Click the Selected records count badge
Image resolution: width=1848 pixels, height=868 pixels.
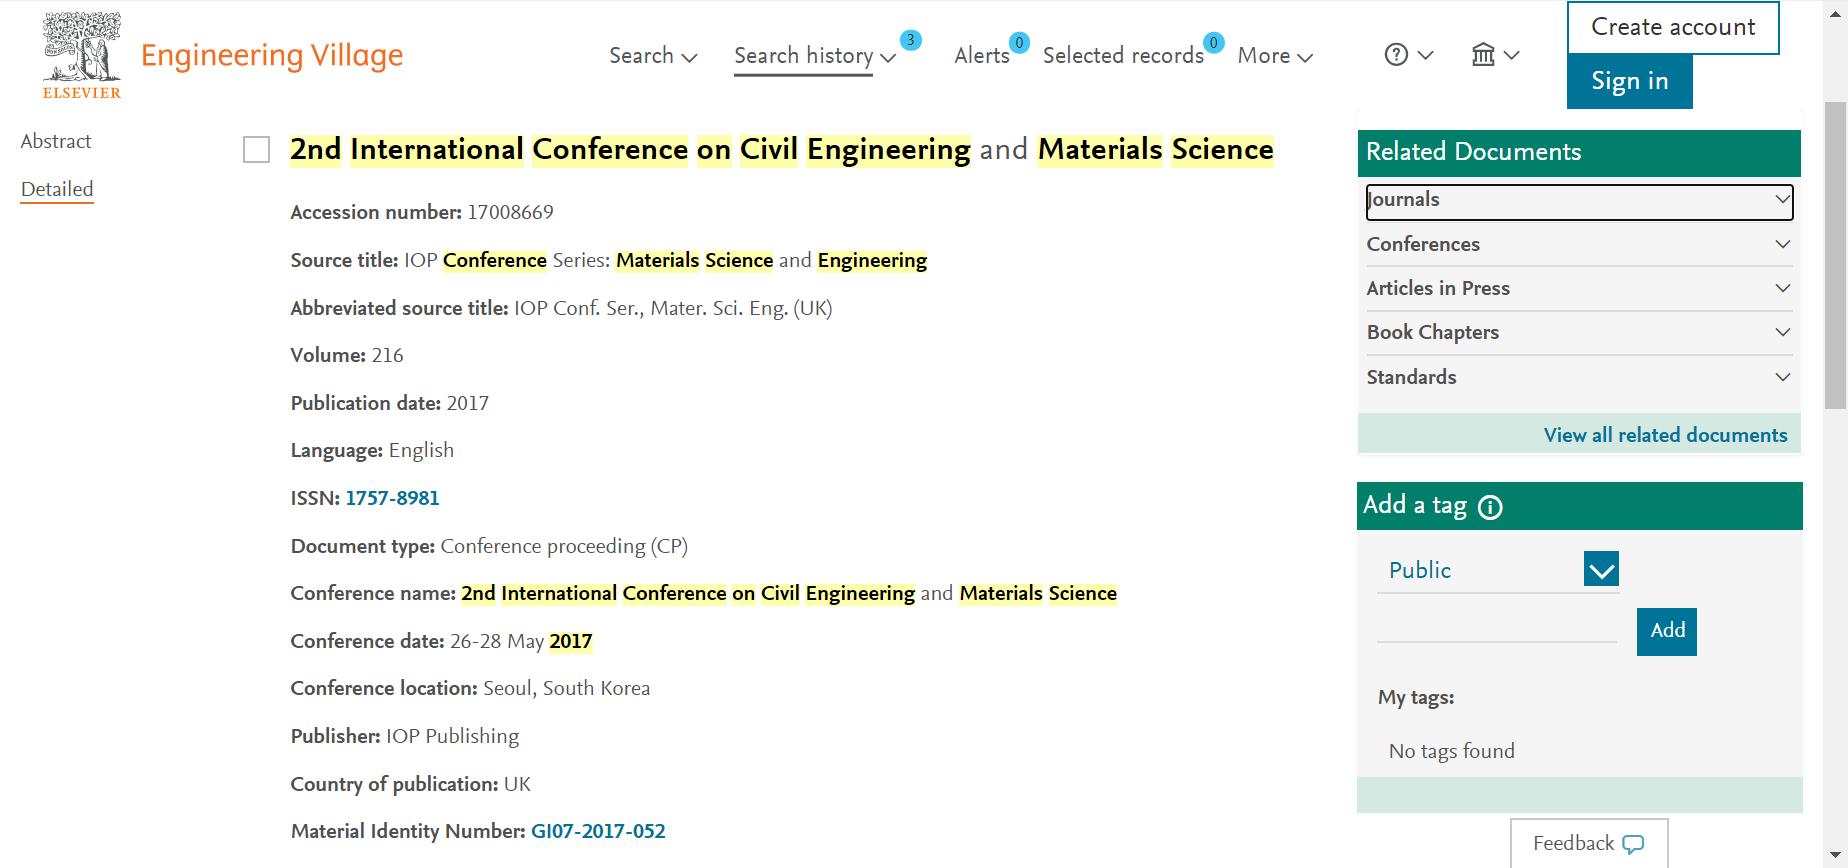[1213, 42]
